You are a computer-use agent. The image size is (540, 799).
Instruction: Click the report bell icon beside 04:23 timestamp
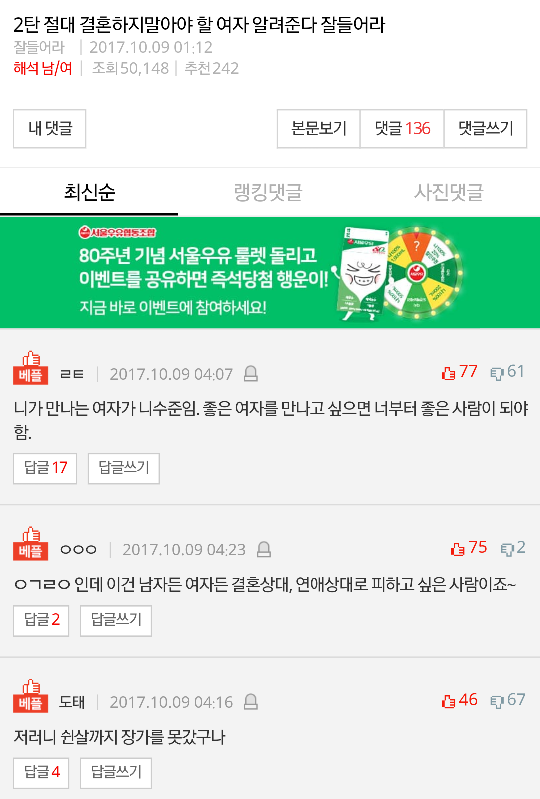click(x=263, y=549)
